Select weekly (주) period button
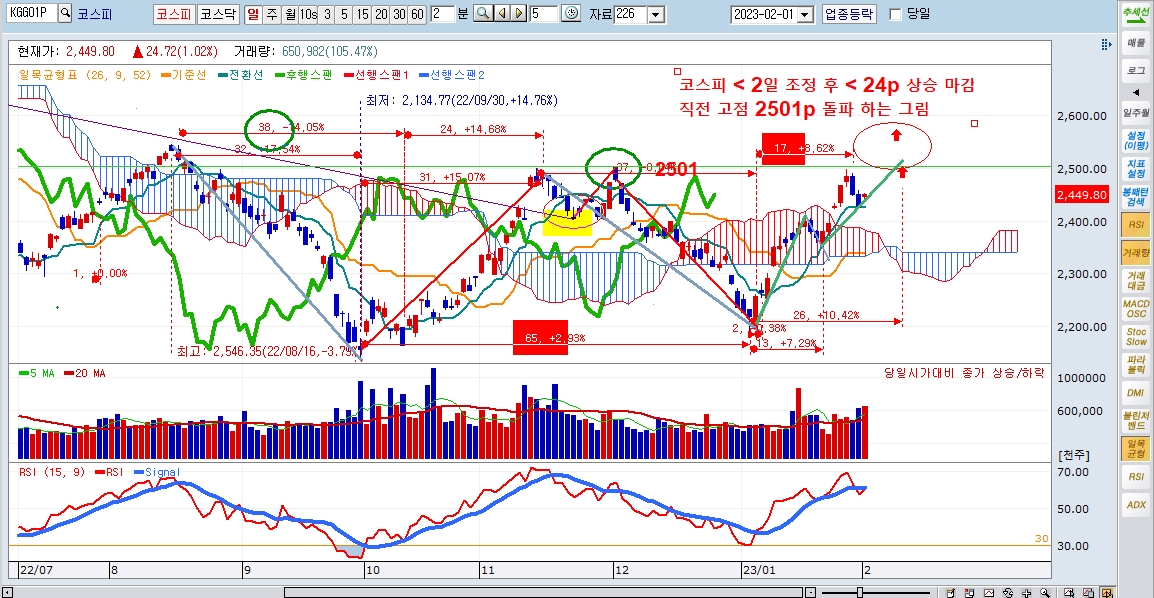 272,14
